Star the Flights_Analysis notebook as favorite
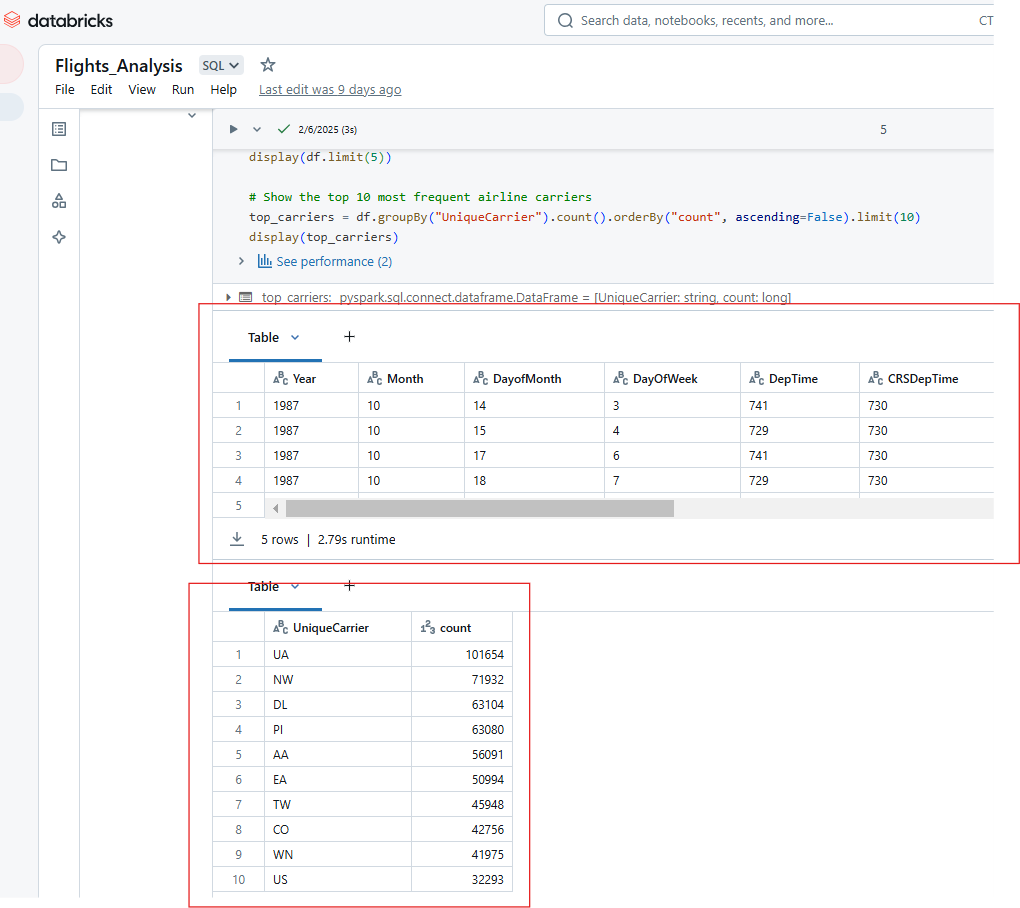 (x=267, y=65)
